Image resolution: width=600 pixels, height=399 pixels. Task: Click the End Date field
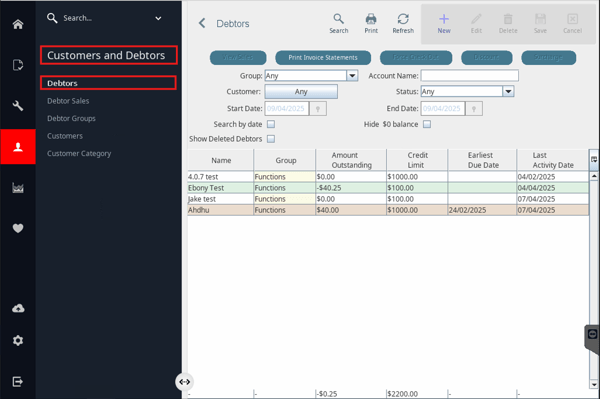443,109
